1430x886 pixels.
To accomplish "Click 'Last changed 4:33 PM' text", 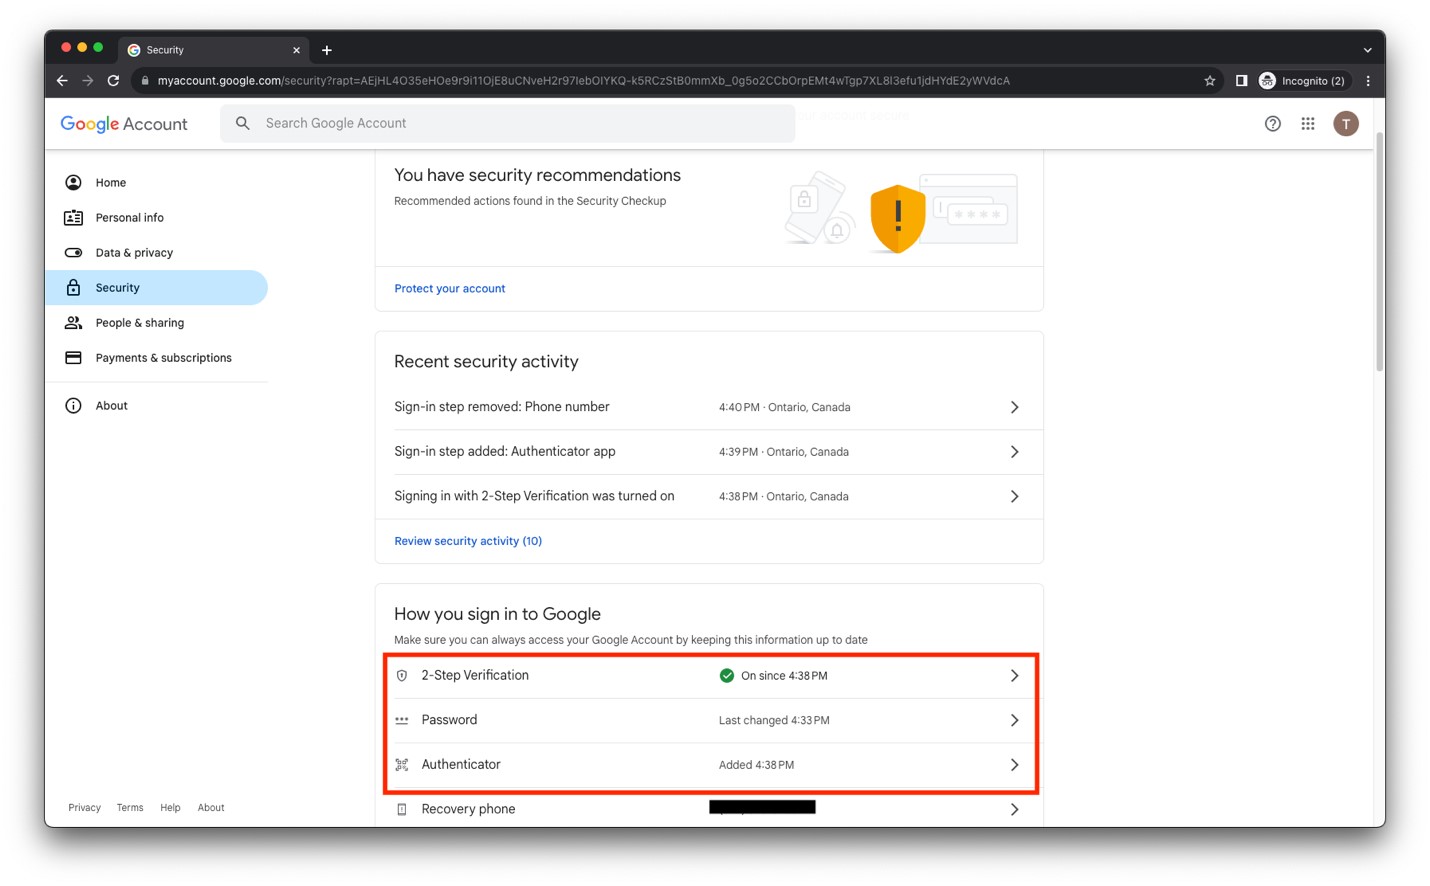I will (x=774, y=720).
